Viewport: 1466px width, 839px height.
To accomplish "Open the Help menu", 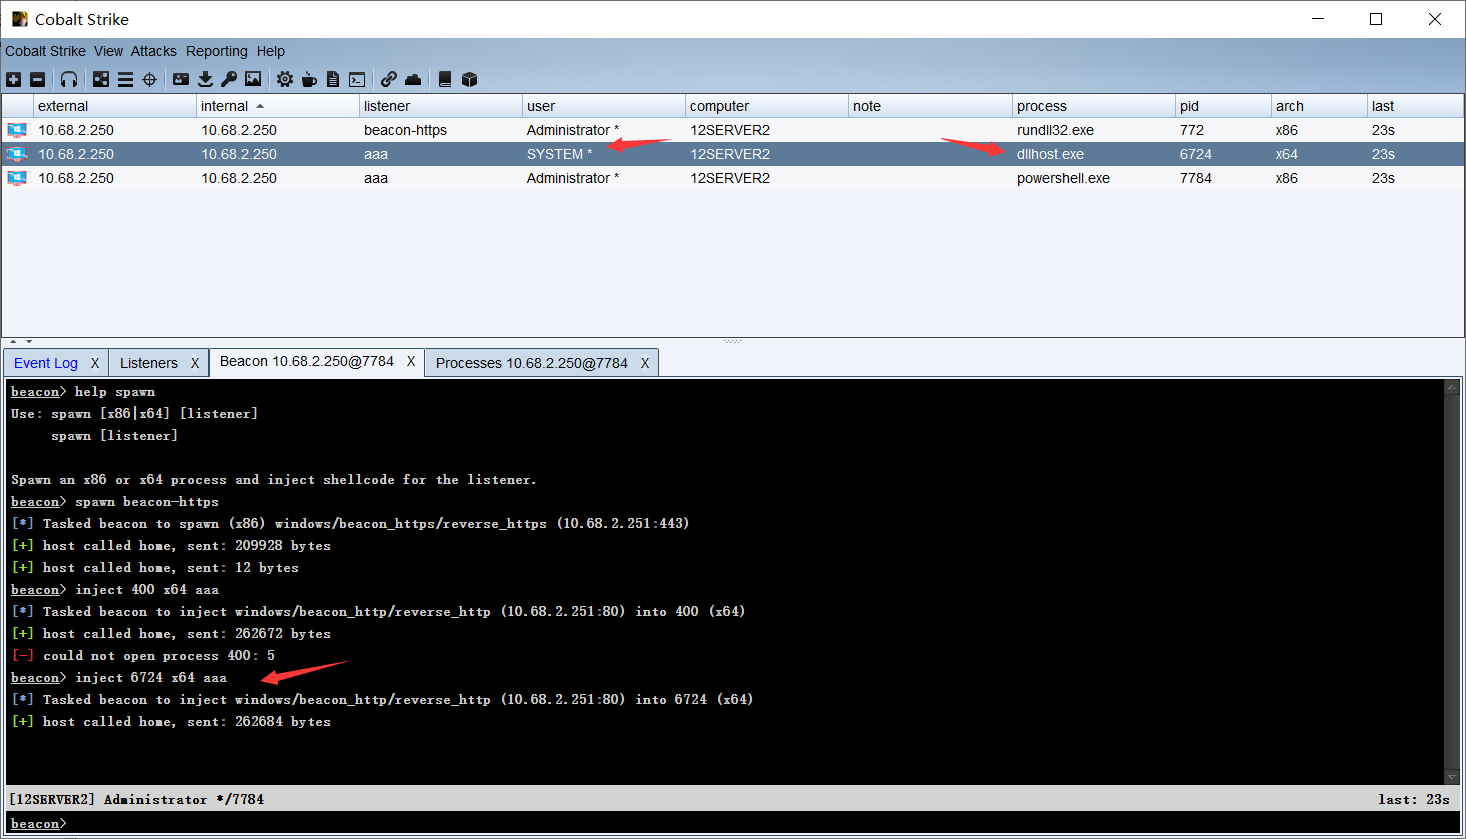I will [x=270, y=51].
